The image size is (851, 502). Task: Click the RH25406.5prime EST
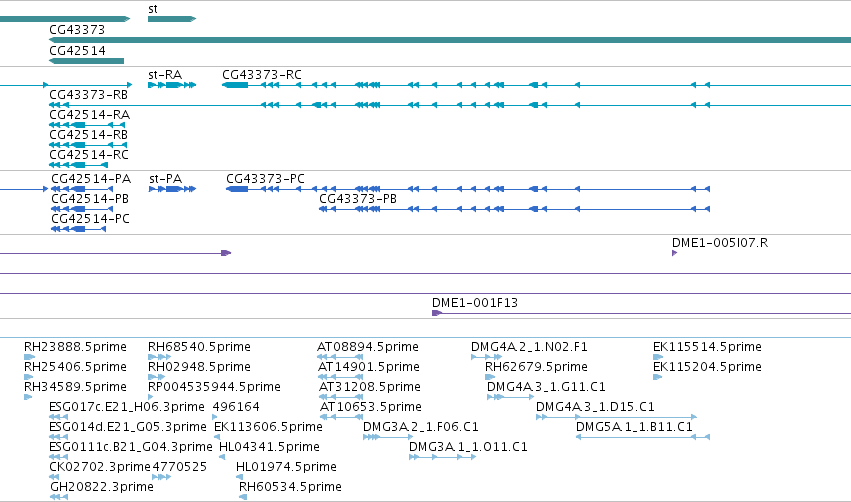28,377
